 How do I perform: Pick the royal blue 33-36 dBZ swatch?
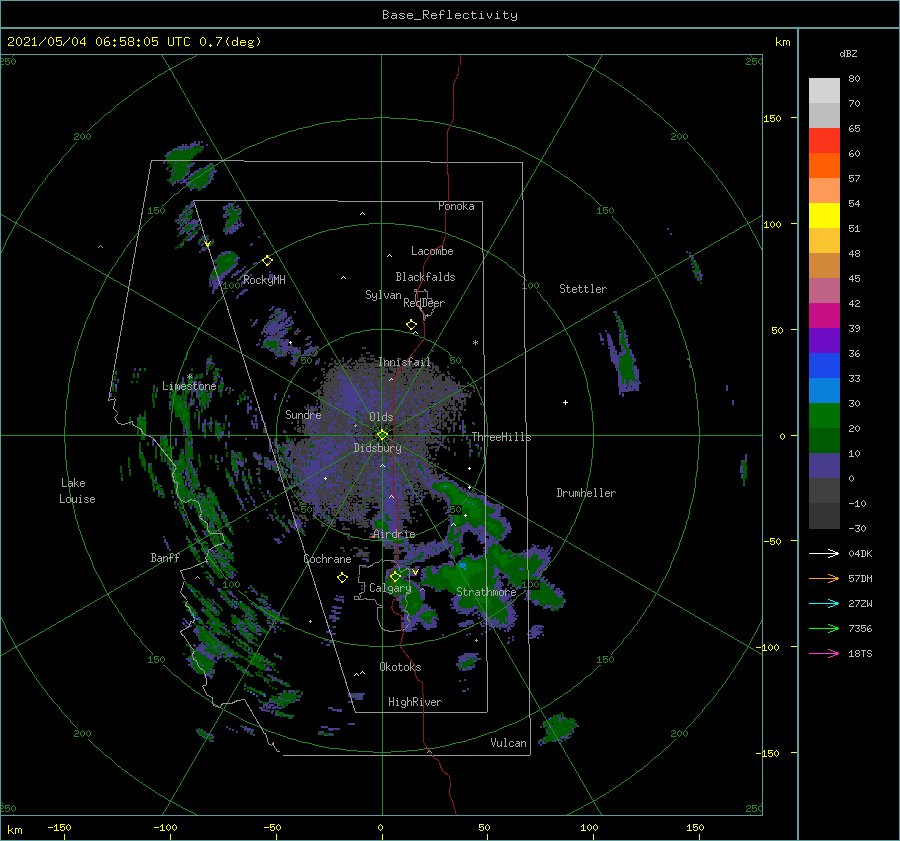tap(824, 366)
